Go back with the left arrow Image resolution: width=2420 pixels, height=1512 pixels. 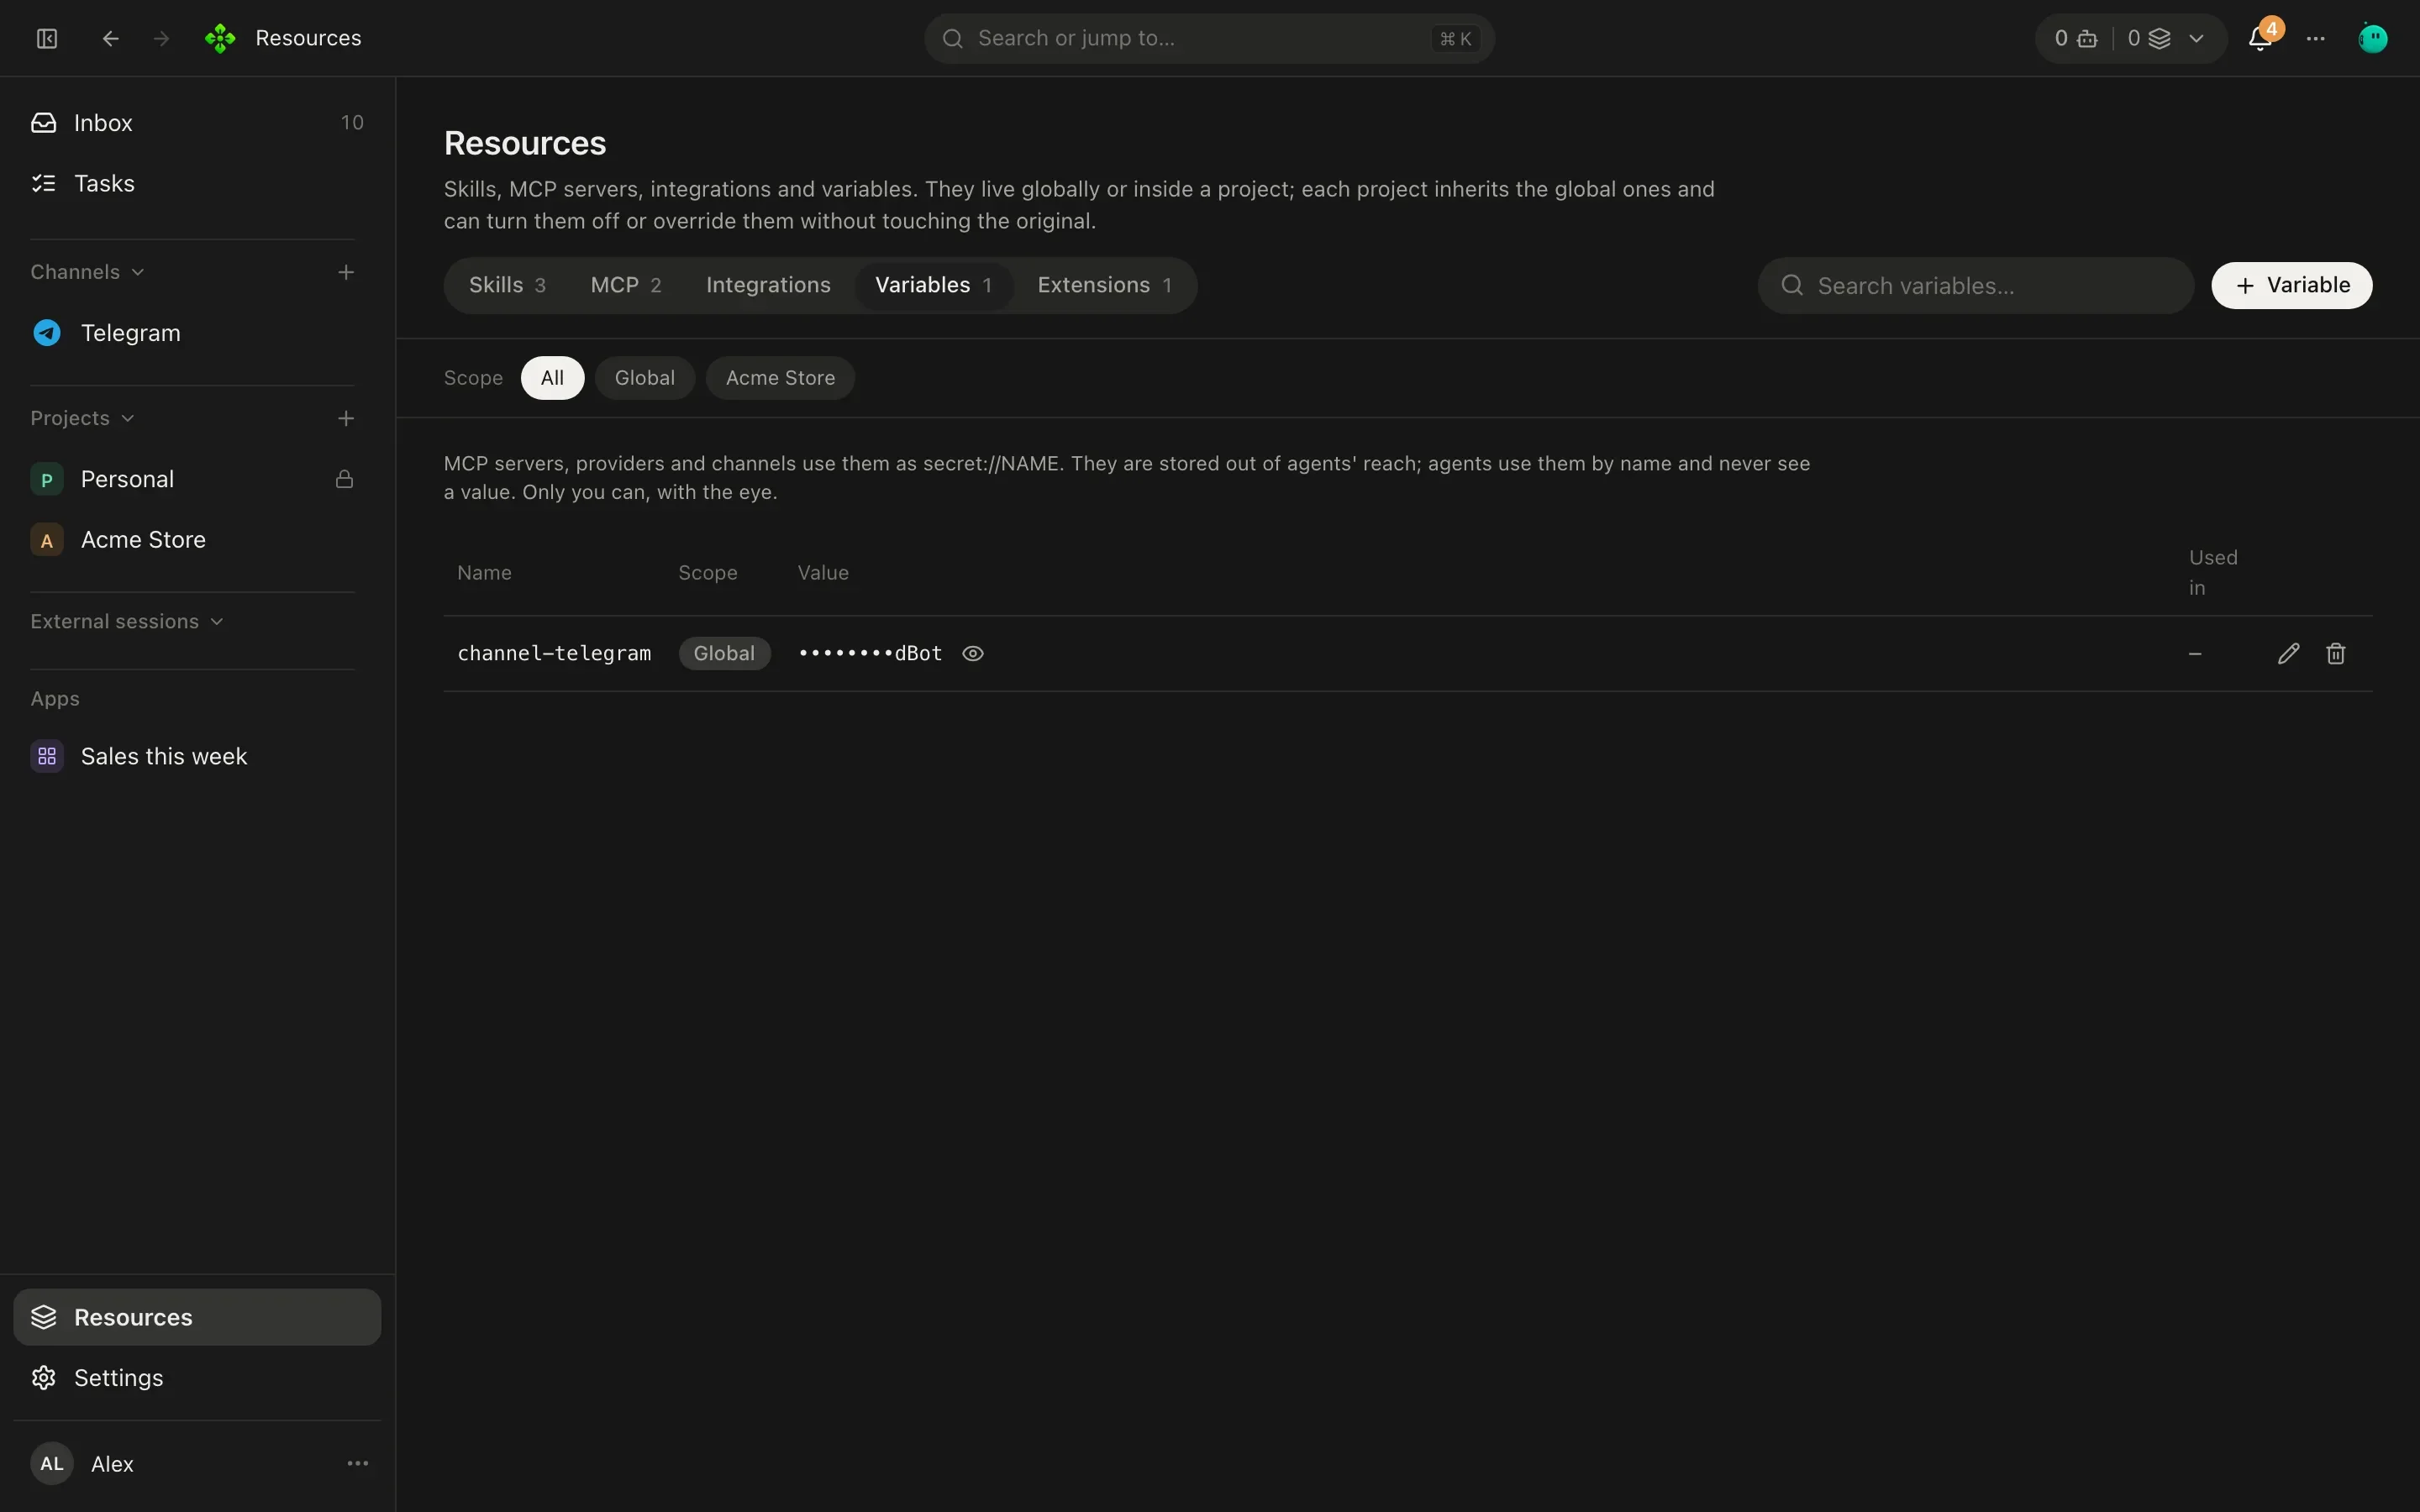pyautogui.click(x=111, y=38)
